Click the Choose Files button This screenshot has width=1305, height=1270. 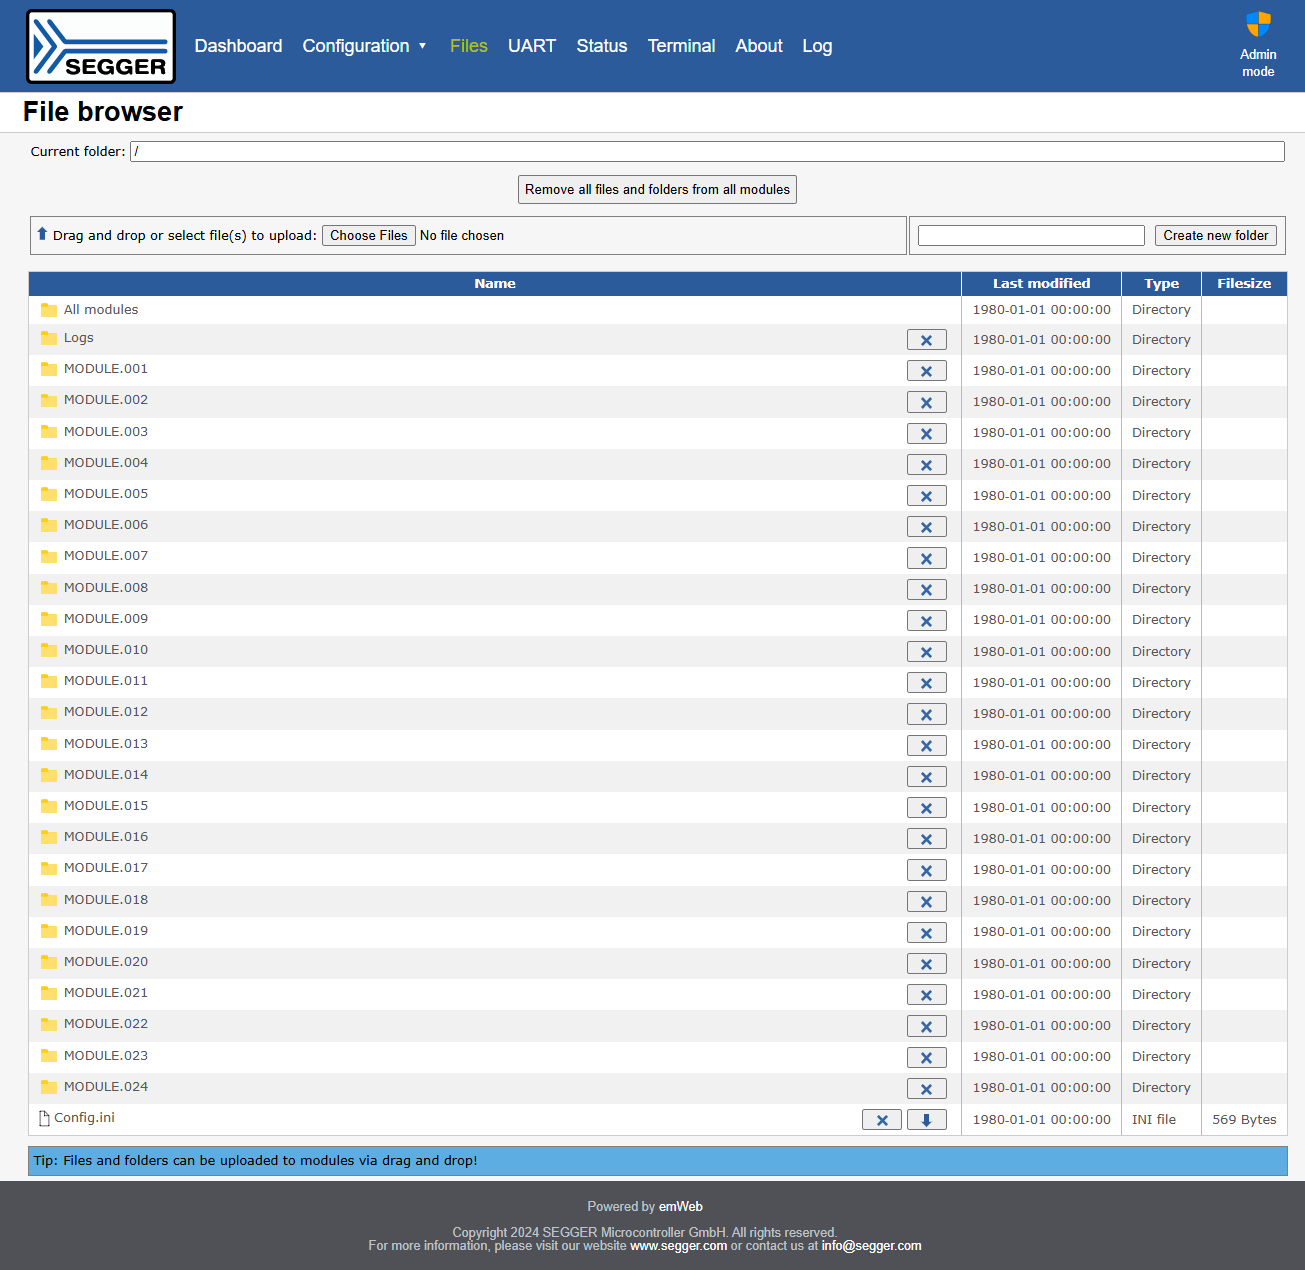(x=369, y=236)
